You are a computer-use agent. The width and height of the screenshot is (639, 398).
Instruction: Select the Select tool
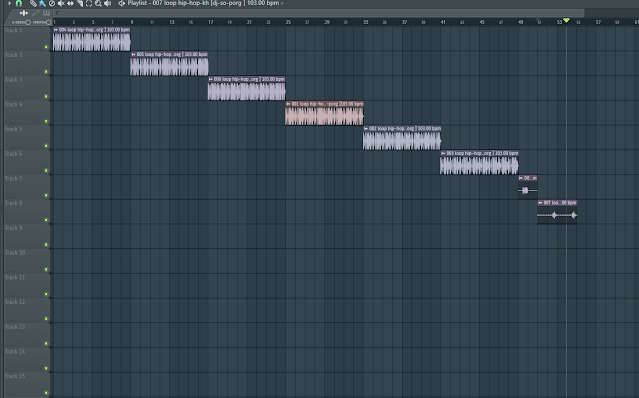tap(89, 3)
